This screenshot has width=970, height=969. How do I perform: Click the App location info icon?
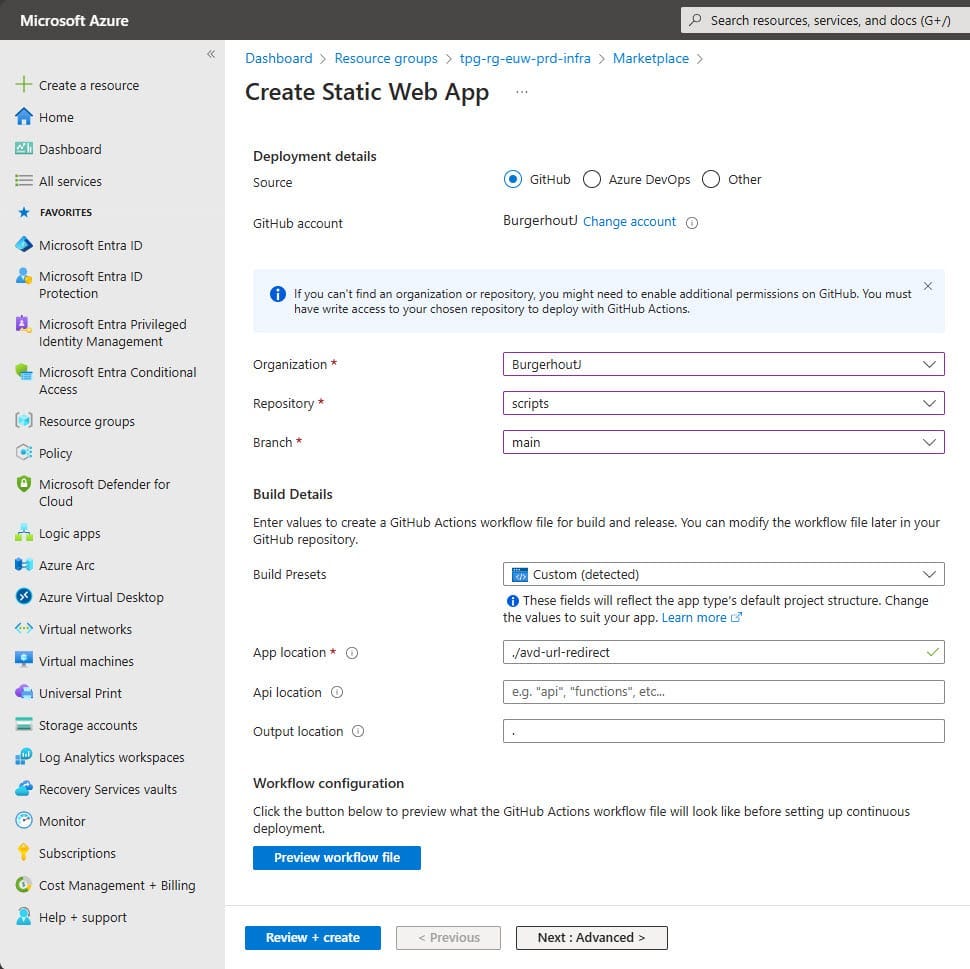point(351,653)
